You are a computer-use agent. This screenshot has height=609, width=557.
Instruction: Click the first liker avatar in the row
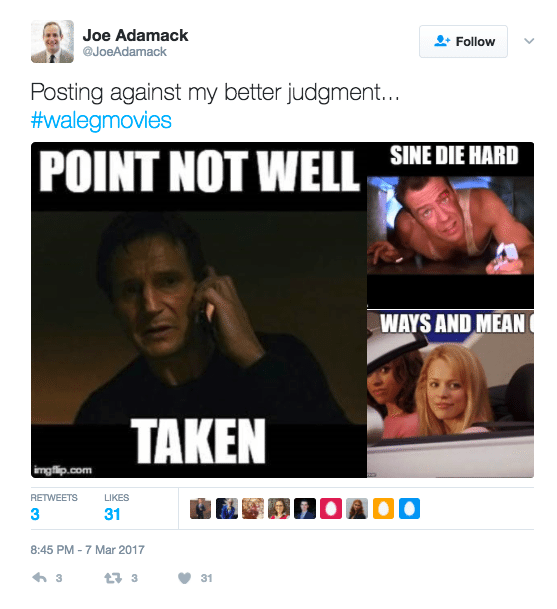click(x=200, y=508)
